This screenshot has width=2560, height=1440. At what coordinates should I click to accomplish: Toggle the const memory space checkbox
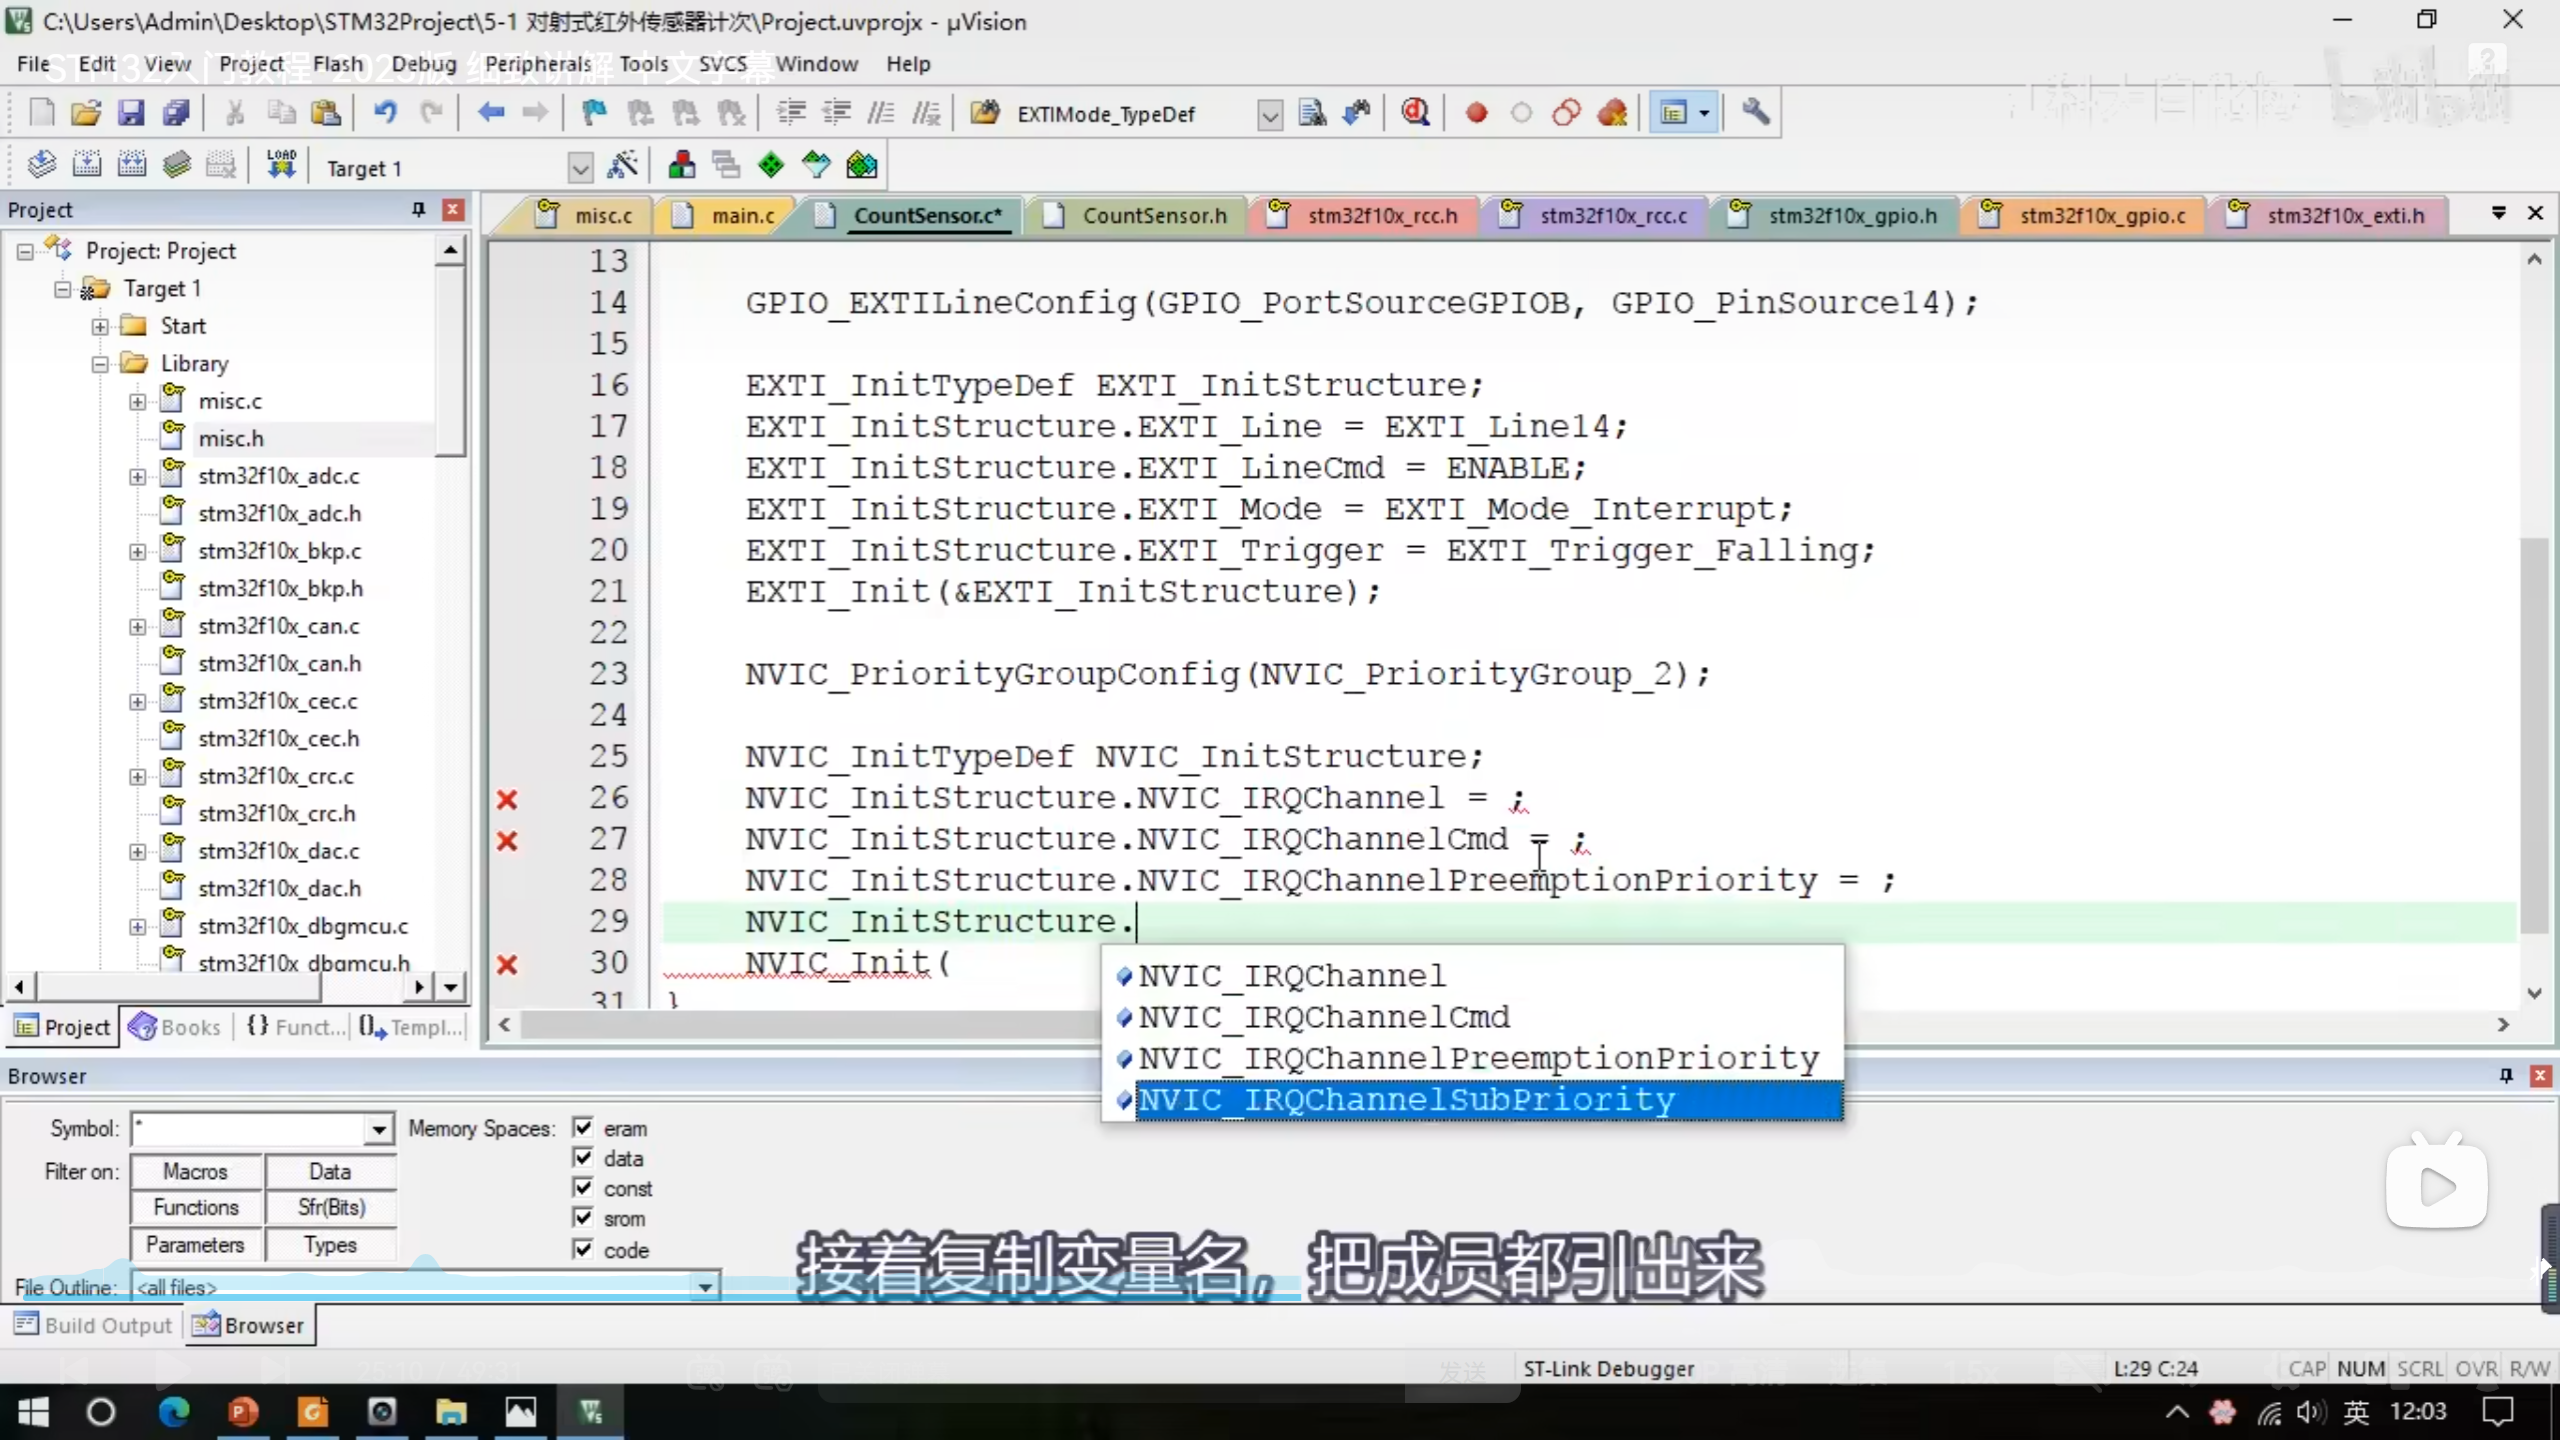click(x=583, y=1188)
